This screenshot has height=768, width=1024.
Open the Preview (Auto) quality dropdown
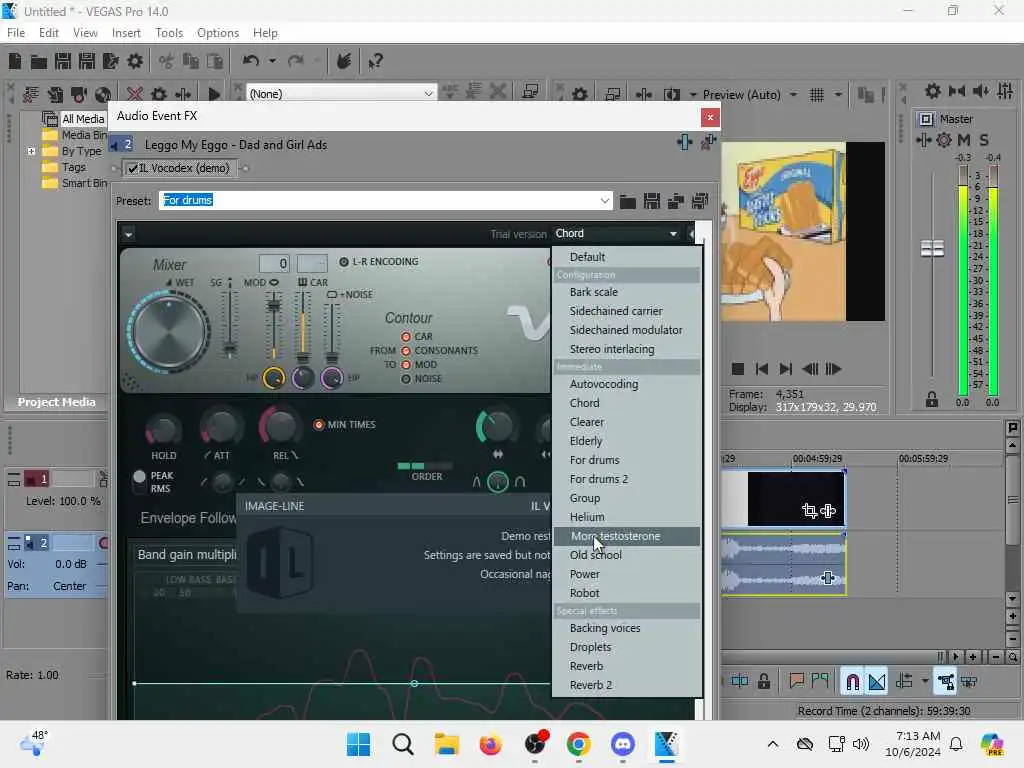click(793, 95)
